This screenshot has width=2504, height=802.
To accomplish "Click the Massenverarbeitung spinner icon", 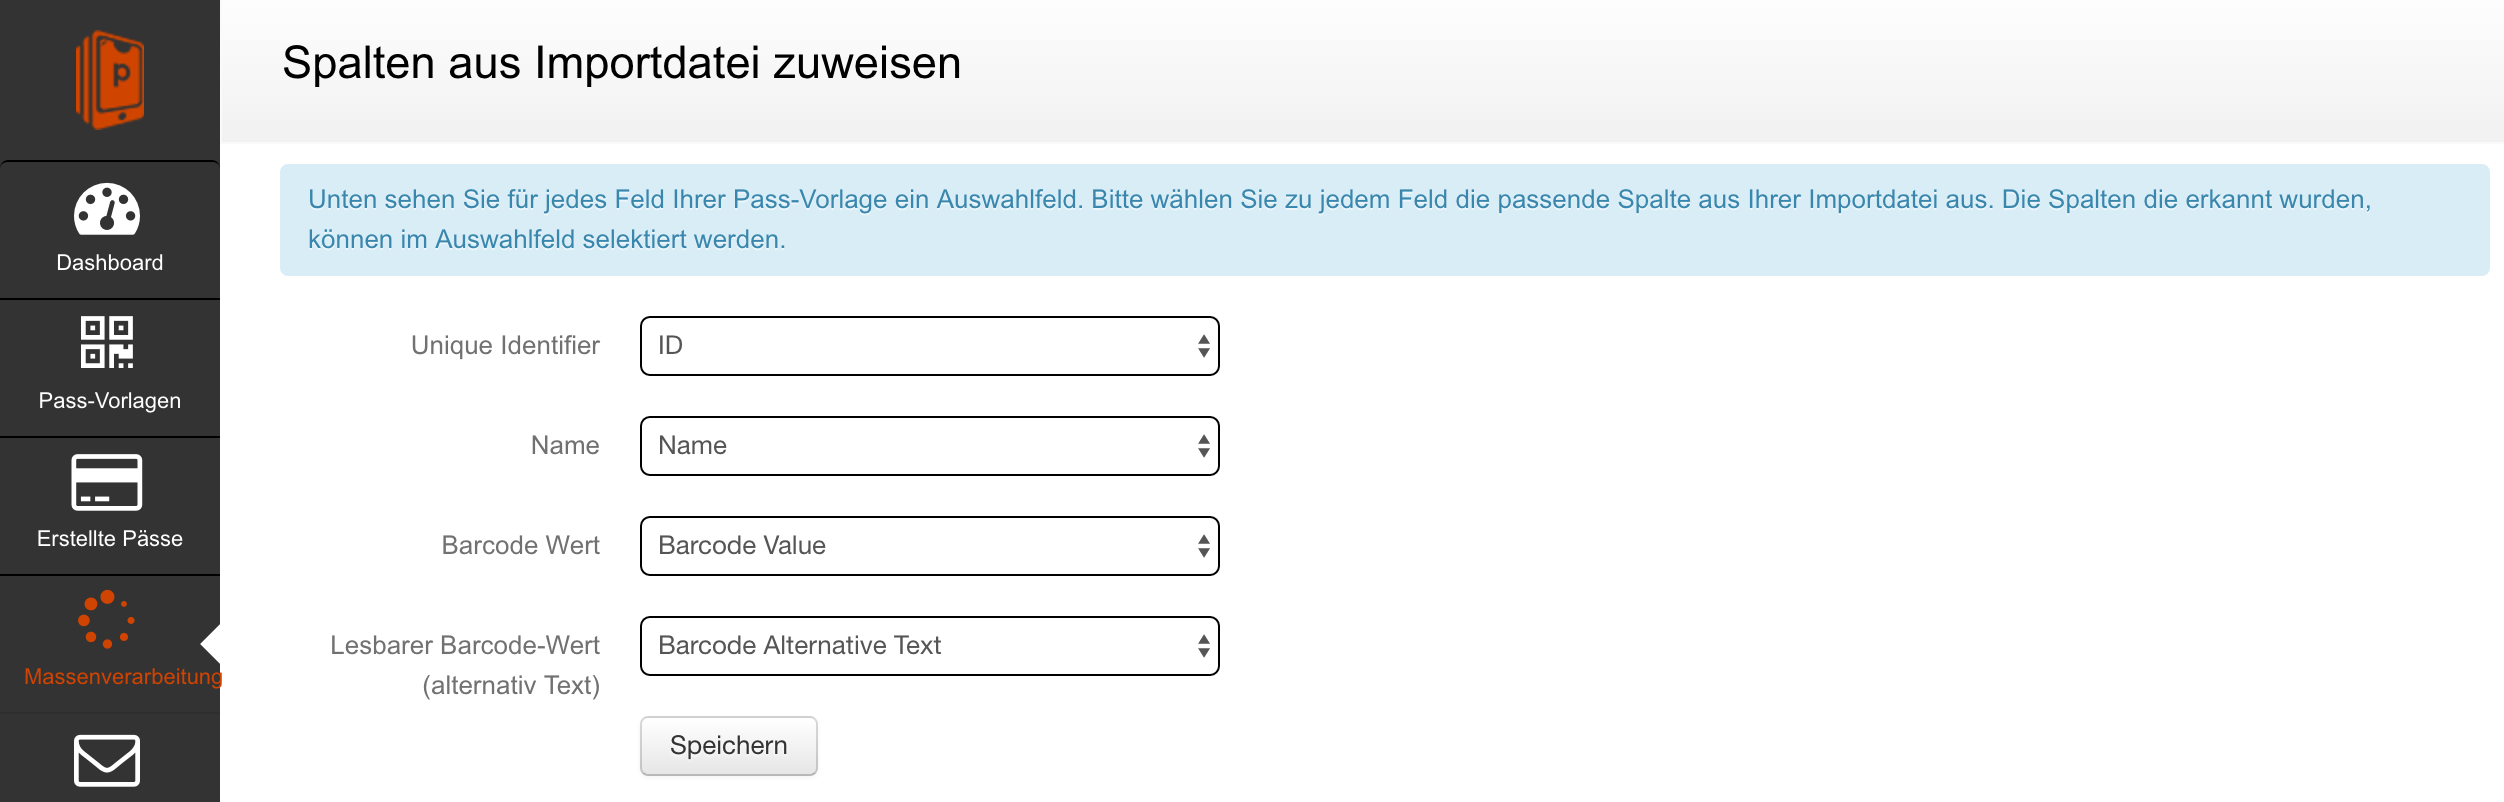I will point(107,619).
